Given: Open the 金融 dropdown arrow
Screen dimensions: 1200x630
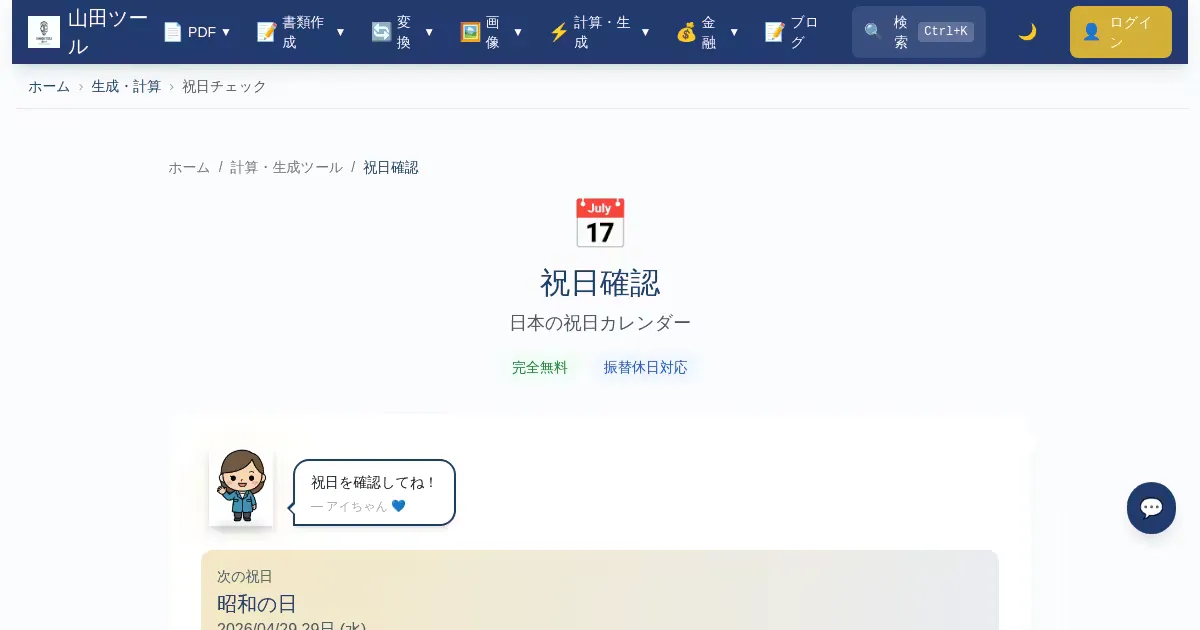Looking at the screenshot, I should click(734, 32).
